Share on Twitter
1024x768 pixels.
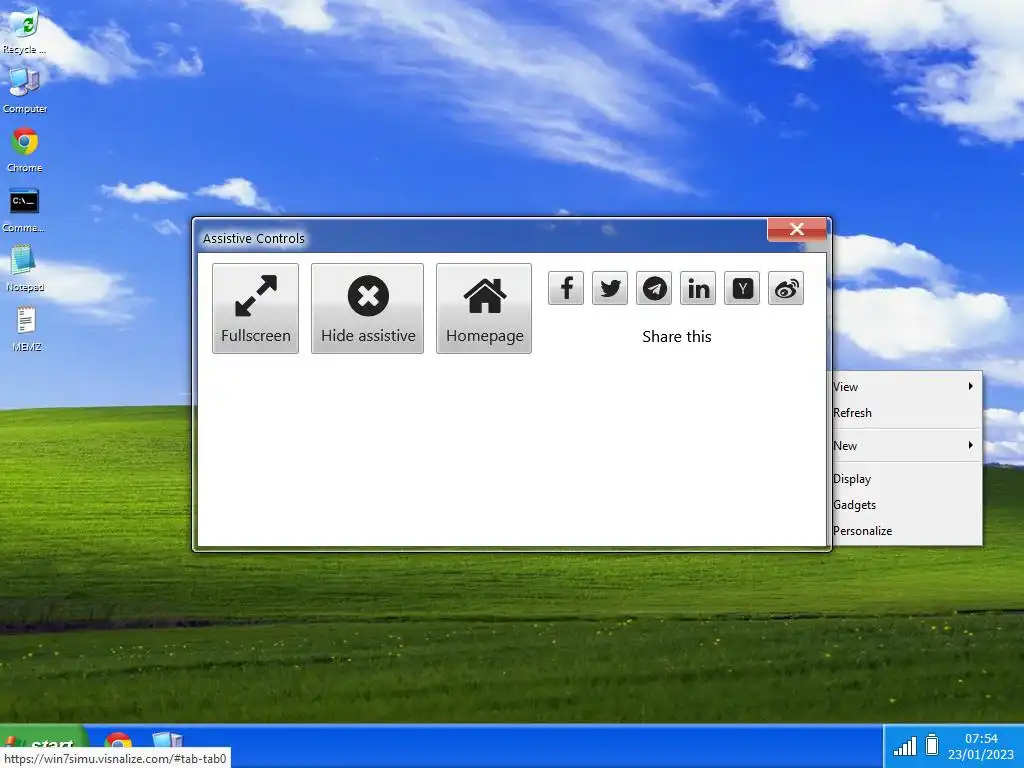tap(610, 288)
